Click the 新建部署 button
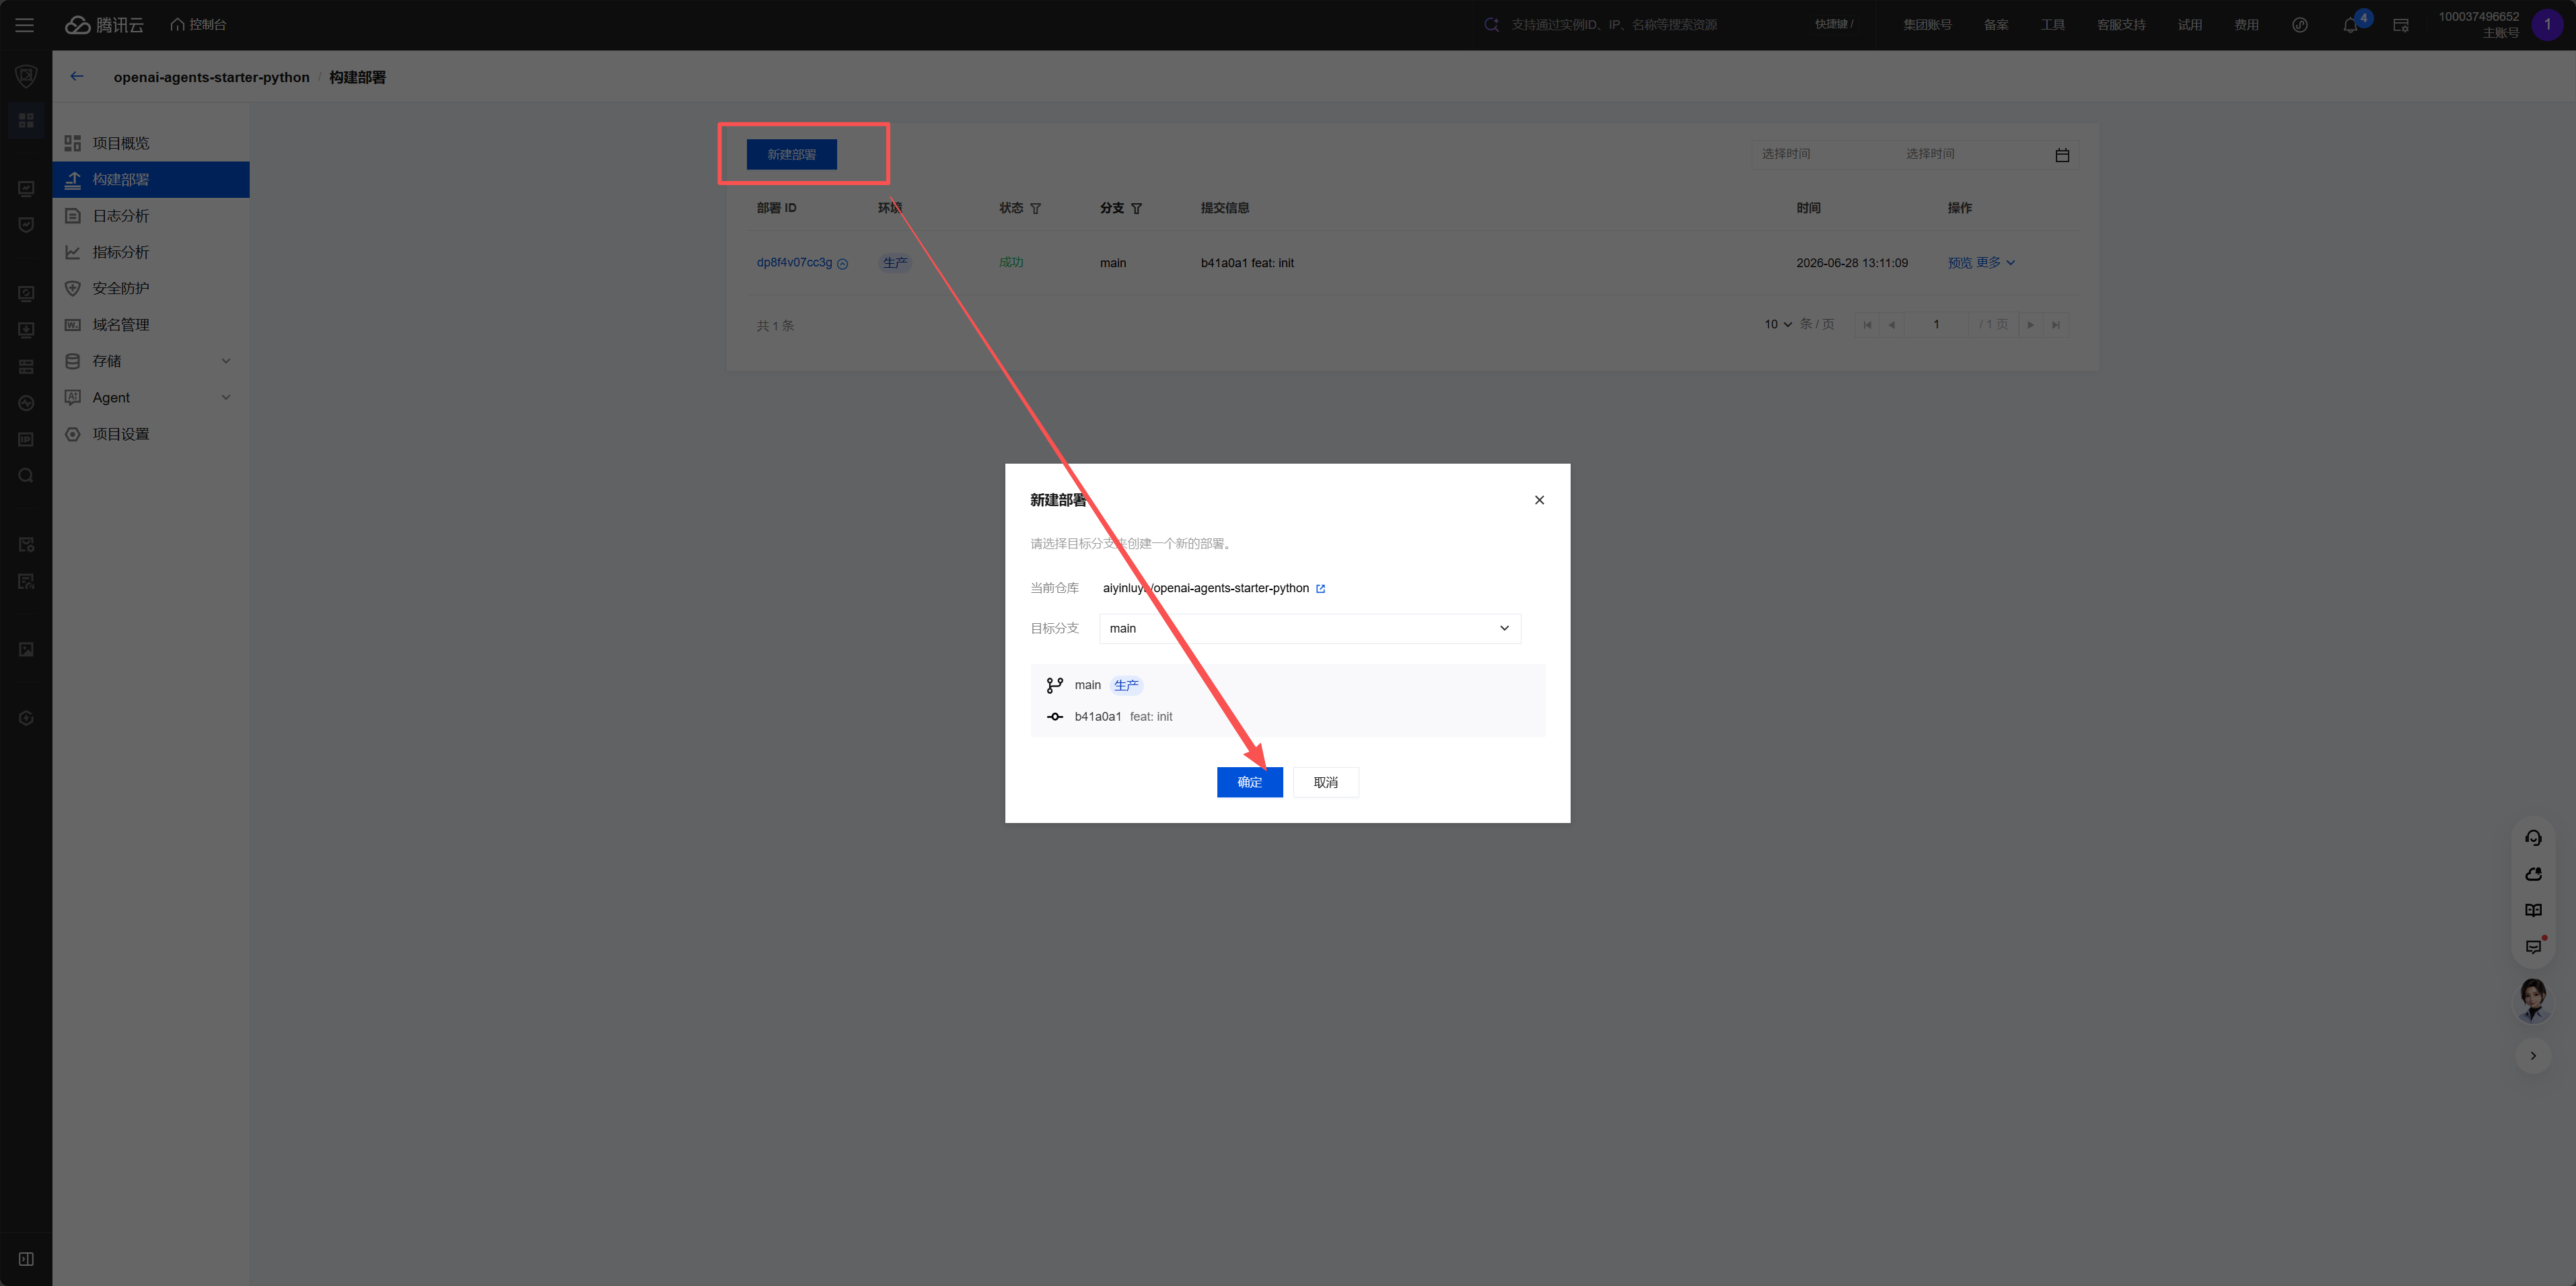This screenshot has width=2576, height=1286. [791, 154]
